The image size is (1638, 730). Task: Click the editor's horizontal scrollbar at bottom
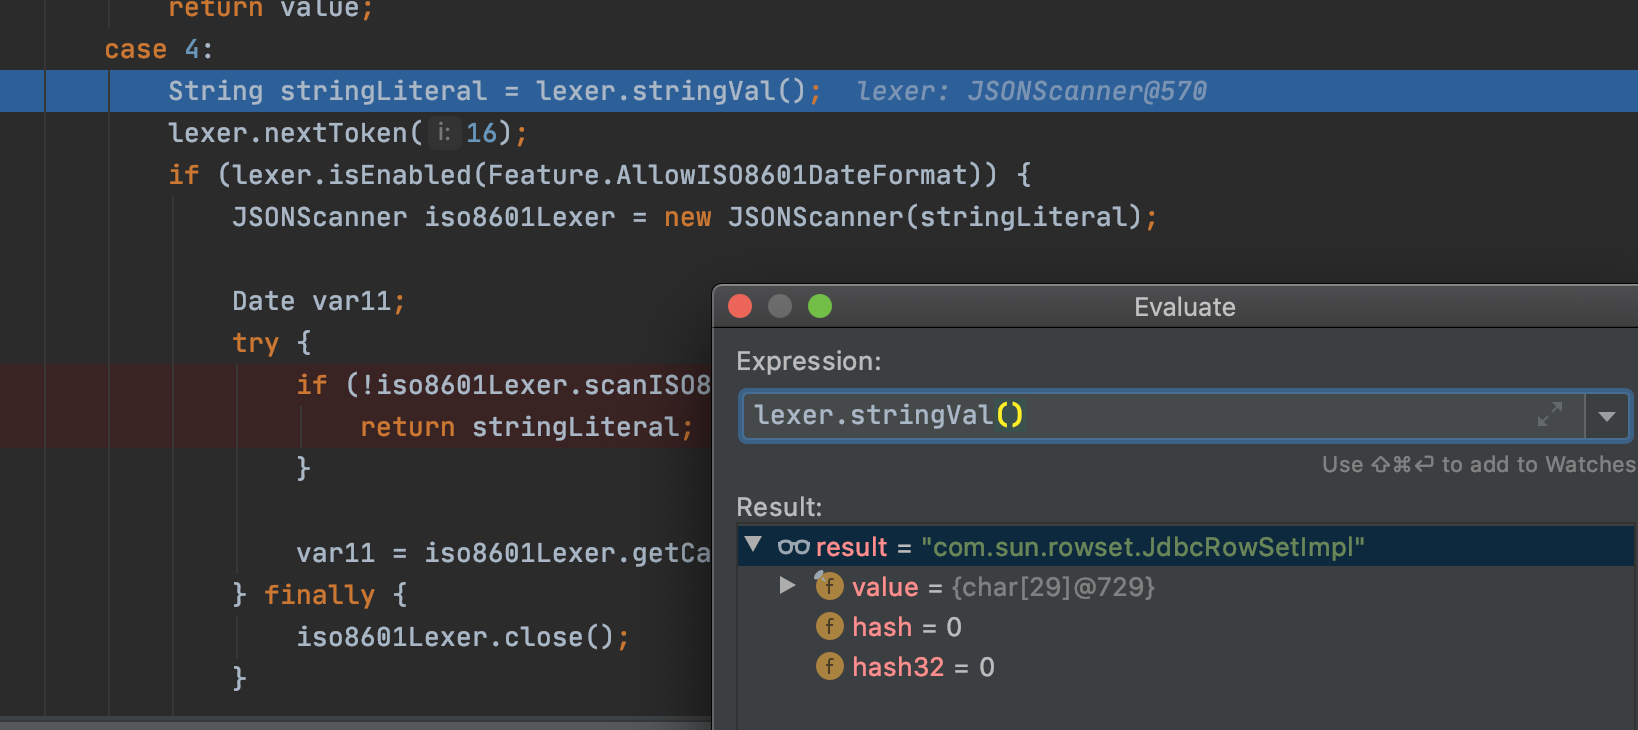pyautogui.click(x=355, y=722)
